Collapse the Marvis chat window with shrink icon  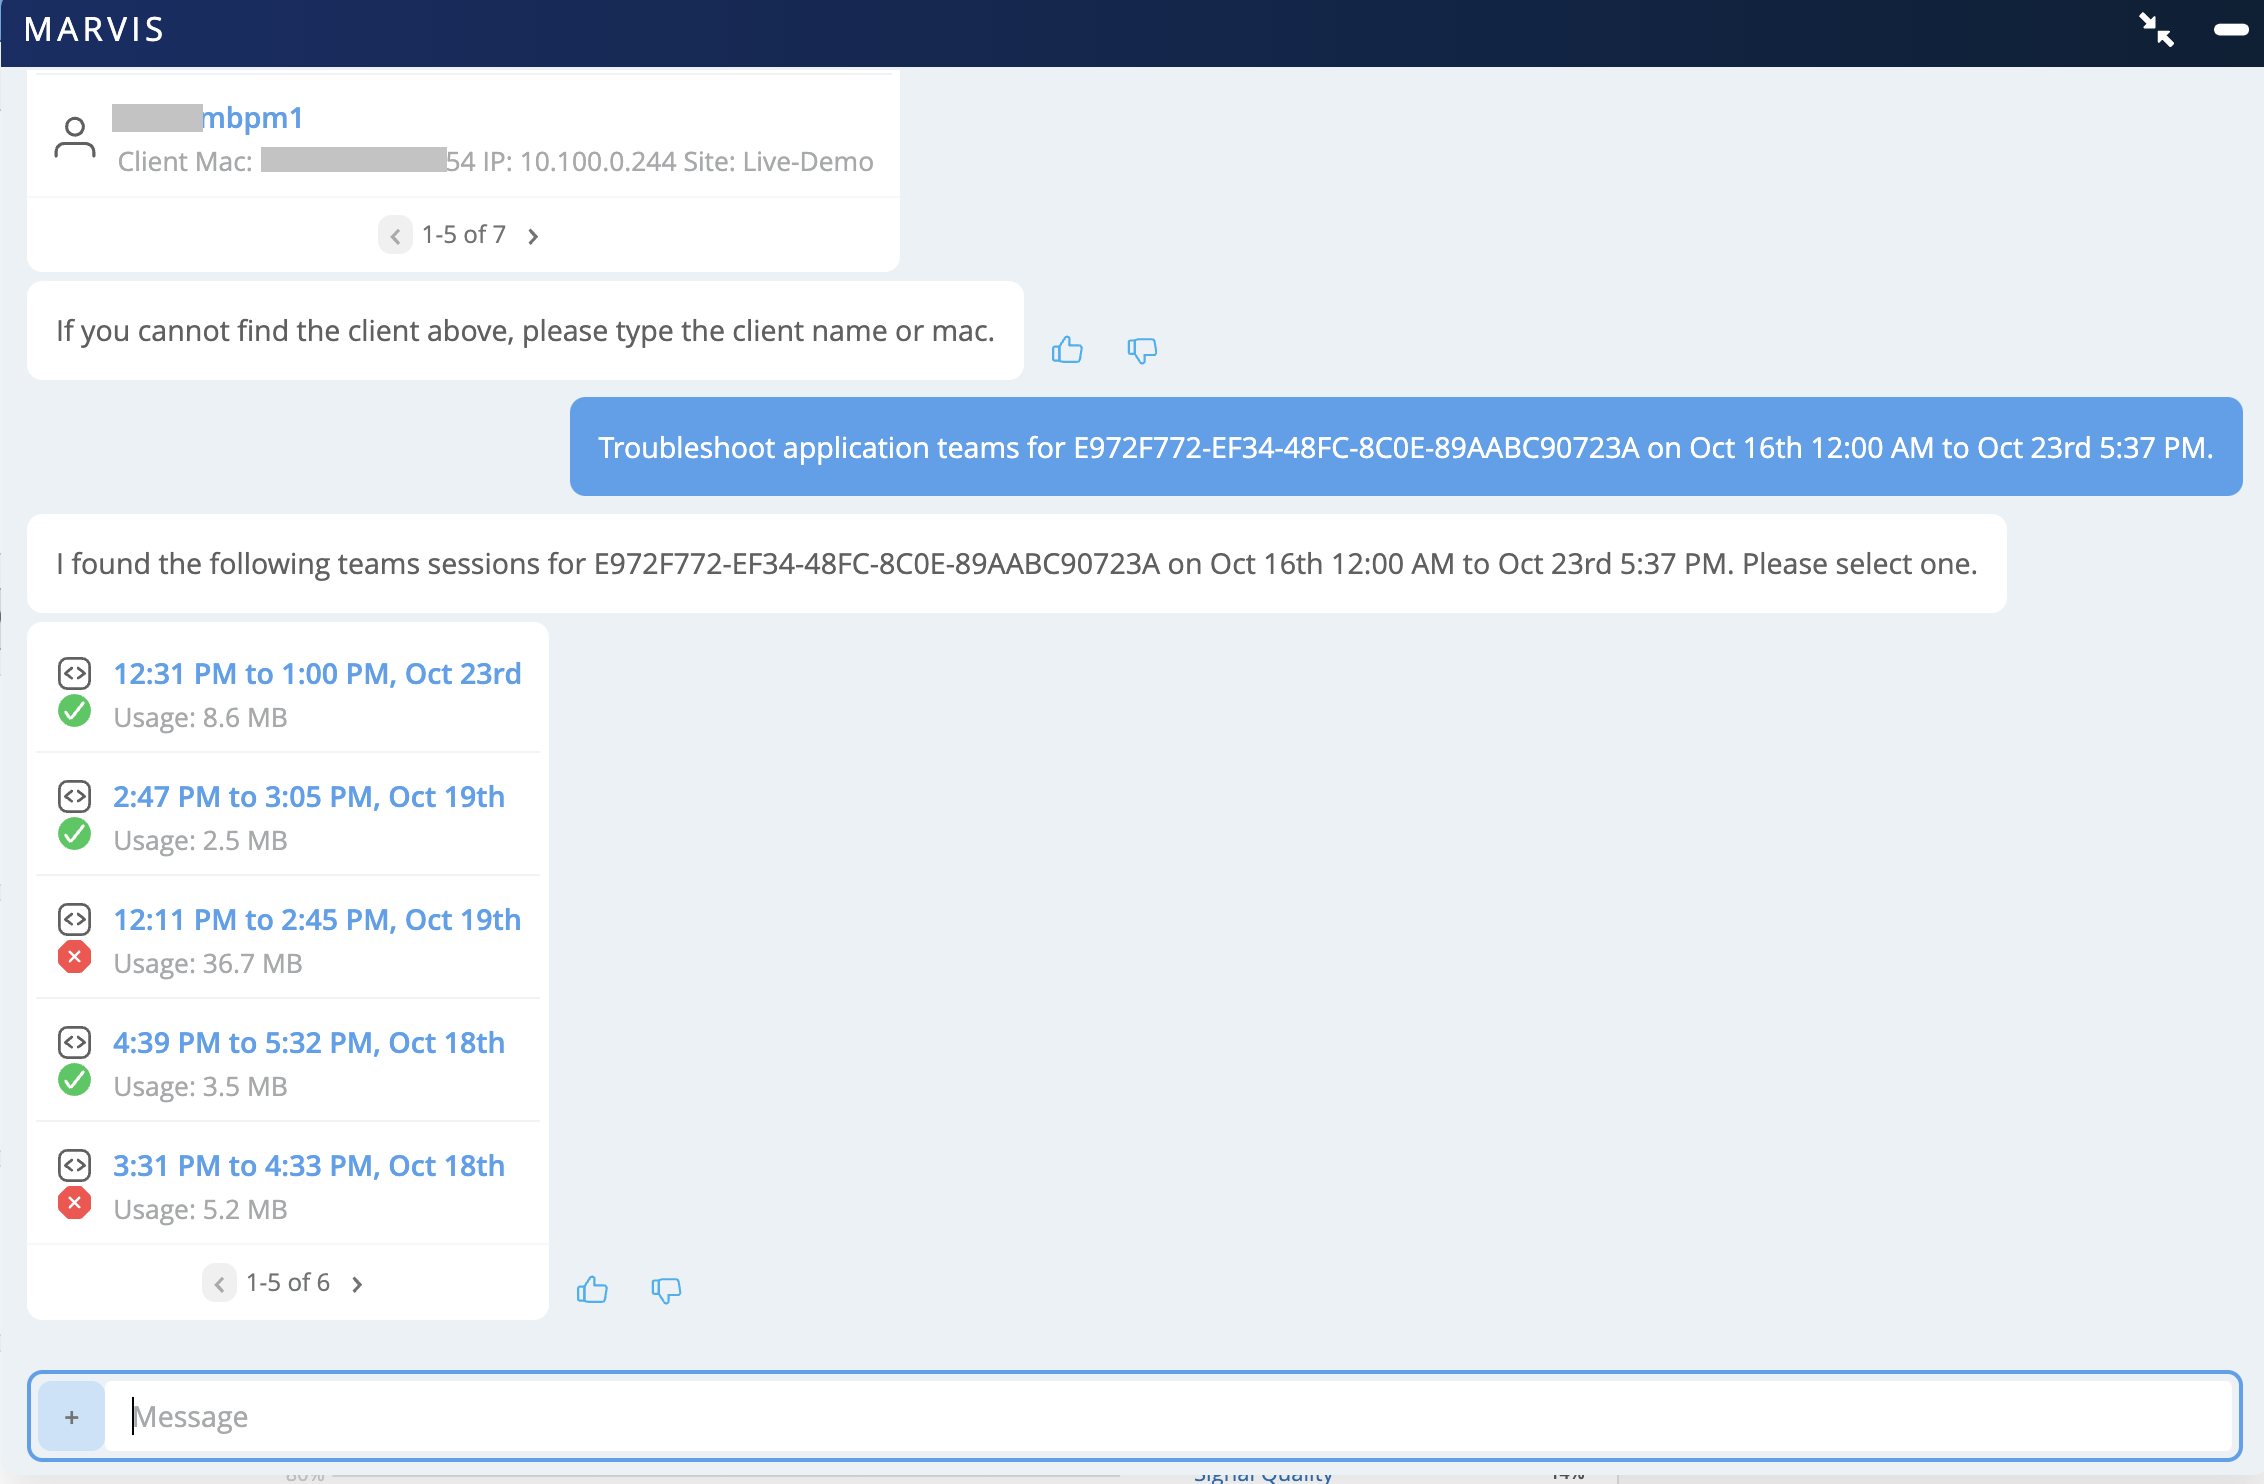2156,30
